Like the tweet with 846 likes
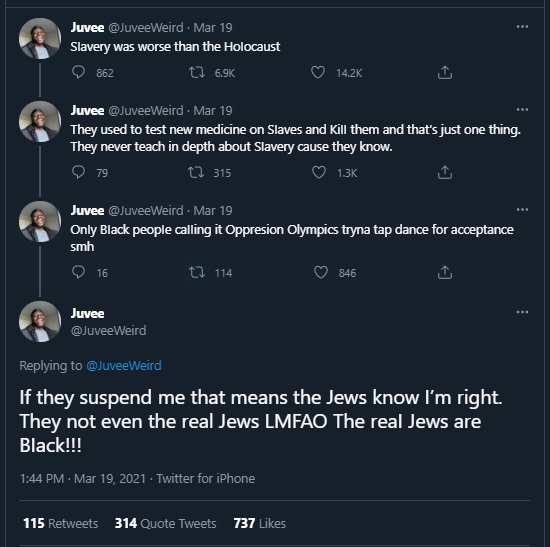The image size is (550, 547). pyautogui.click(x=321, y=272)
